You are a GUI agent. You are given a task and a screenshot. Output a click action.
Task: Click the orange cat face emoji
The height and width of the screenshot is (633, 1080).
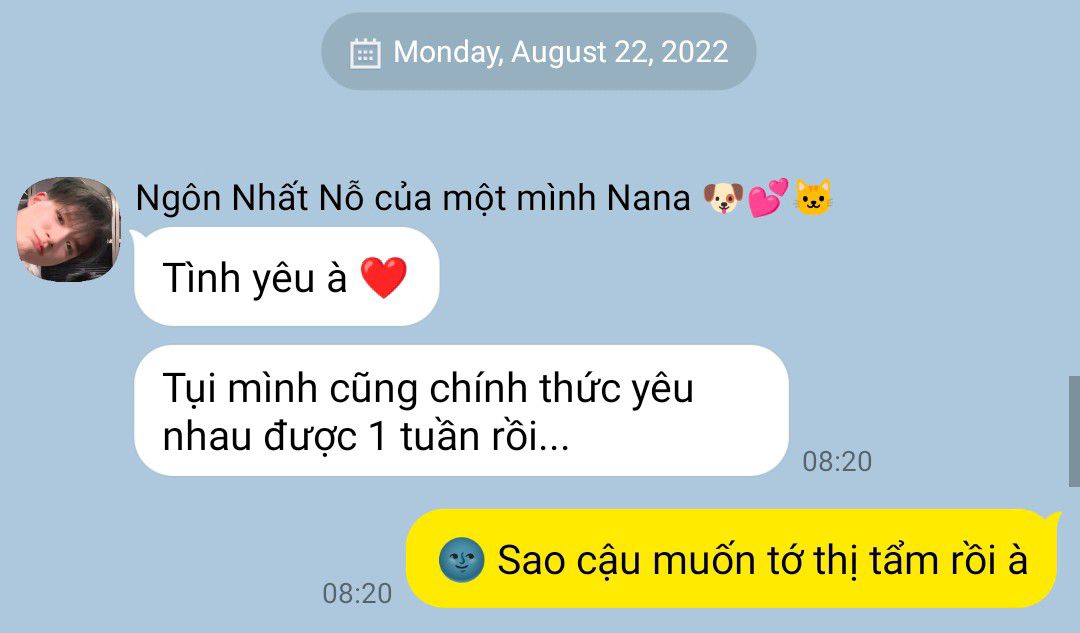click(813, 198)
